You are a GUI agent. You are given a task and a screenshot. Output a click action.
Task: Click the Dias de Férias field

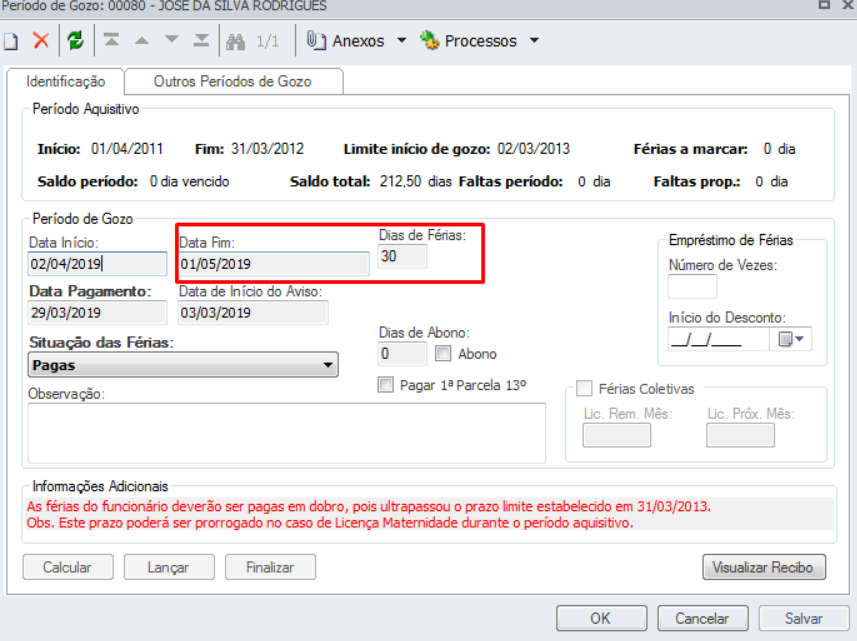(x=402, y=256)
